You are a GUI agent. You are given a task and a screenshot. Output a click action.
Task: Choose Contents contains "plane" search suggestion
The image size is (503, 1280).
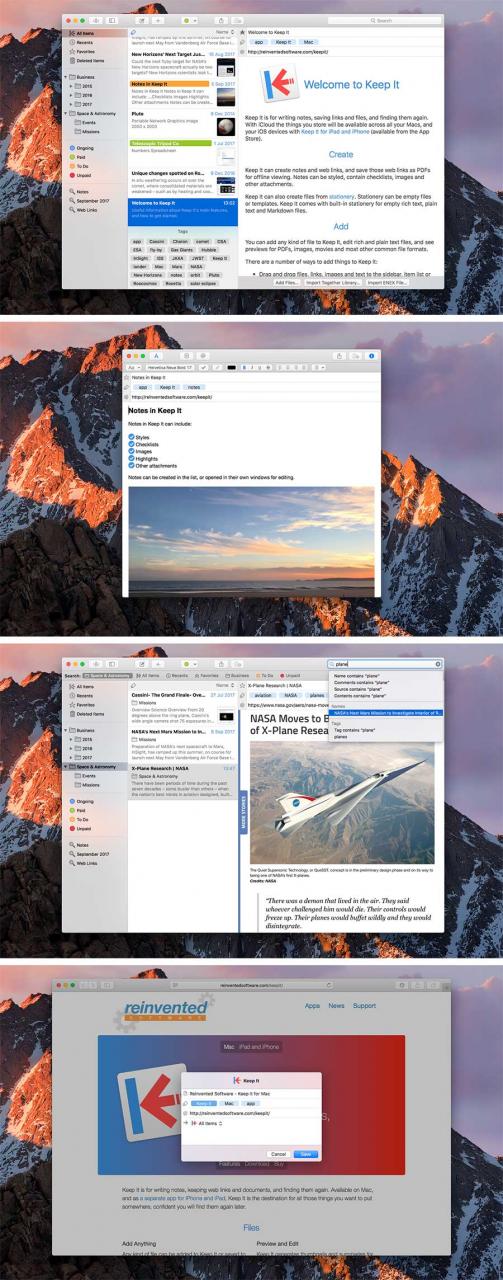coord(359,694)
